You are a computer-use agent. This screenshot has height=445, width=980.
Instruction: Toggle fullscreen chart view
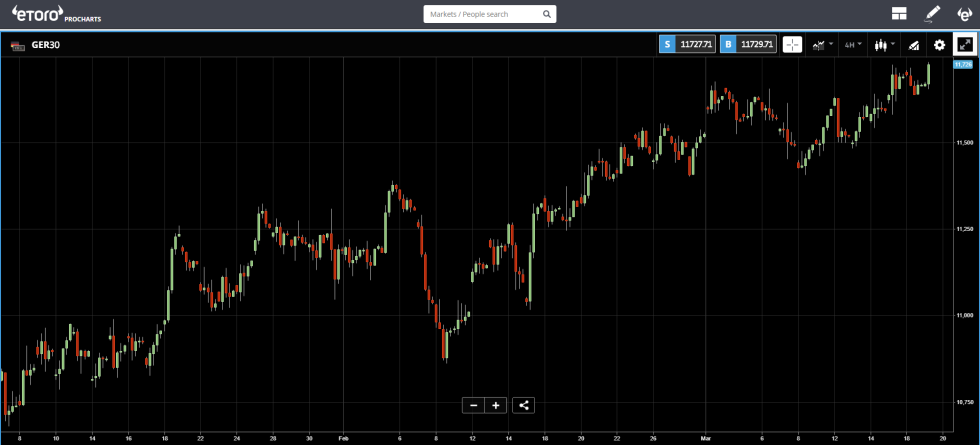point(965,44)
